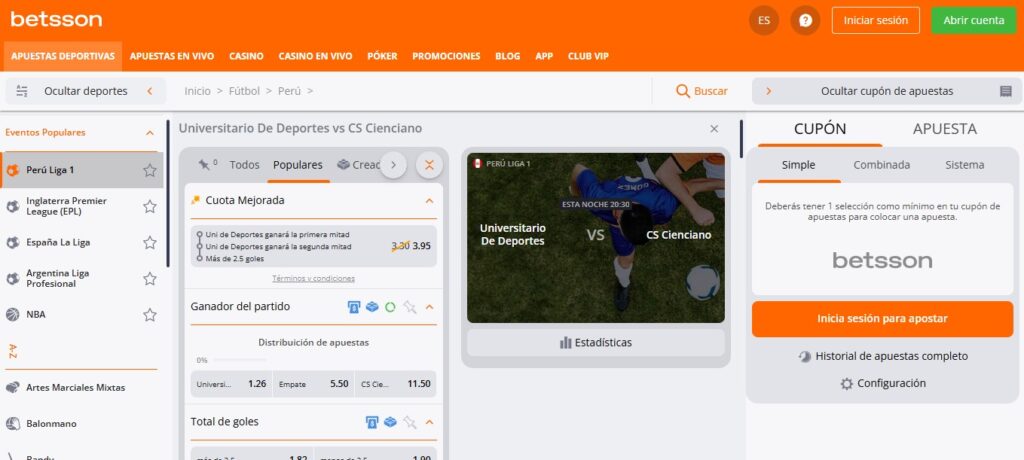The image size is (1024, 460).
Task: Click cash out icon in Total de goles
Action: point(372,422)
